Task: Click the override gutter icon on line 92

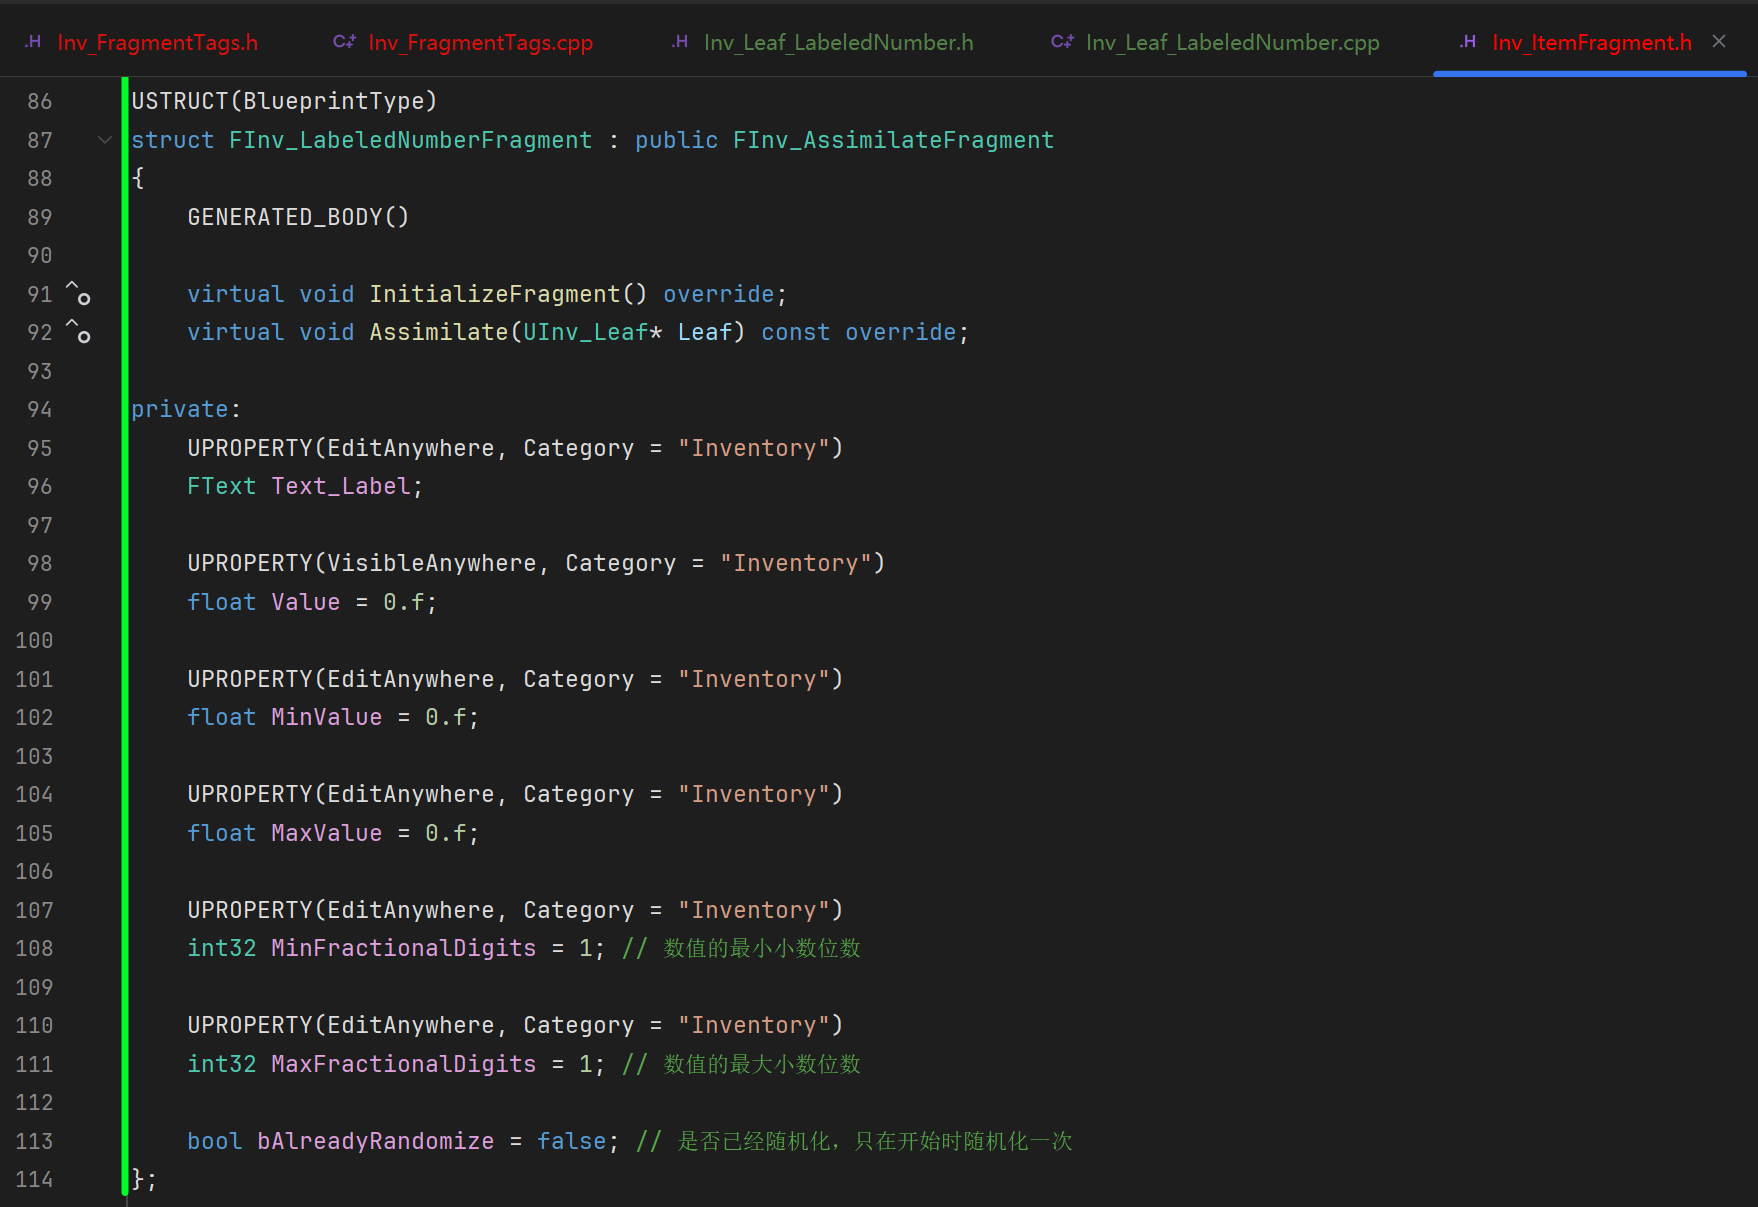Action: click(78, 331)
